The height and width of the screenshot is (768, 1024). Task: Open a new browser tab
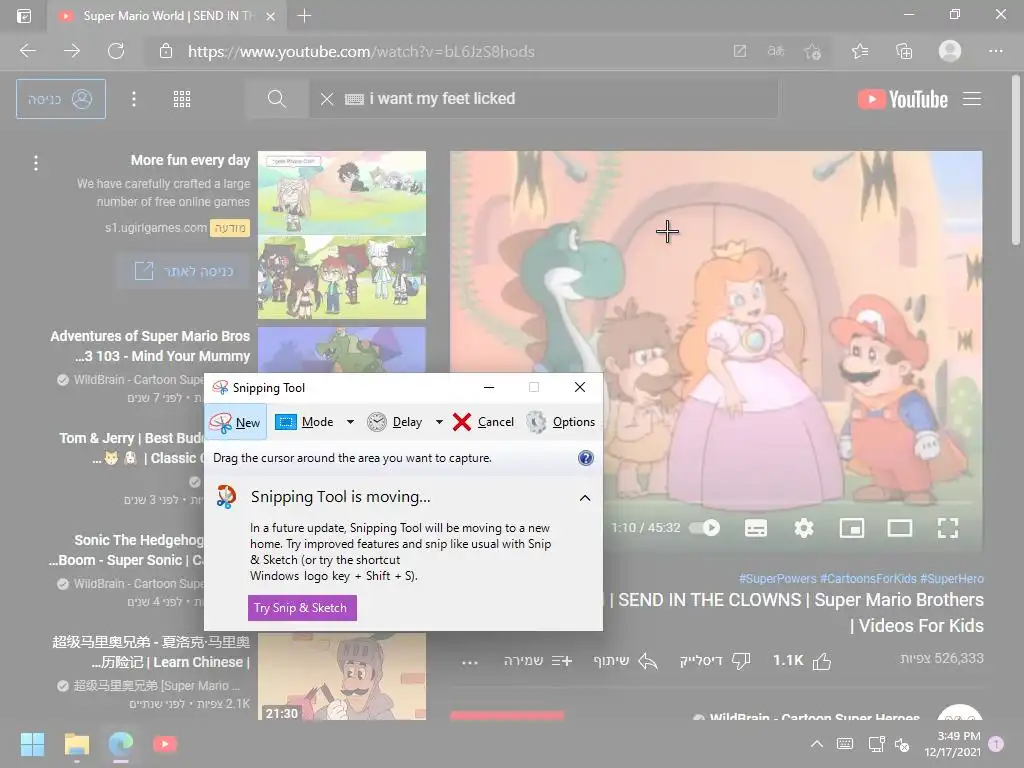click(304, 16)
